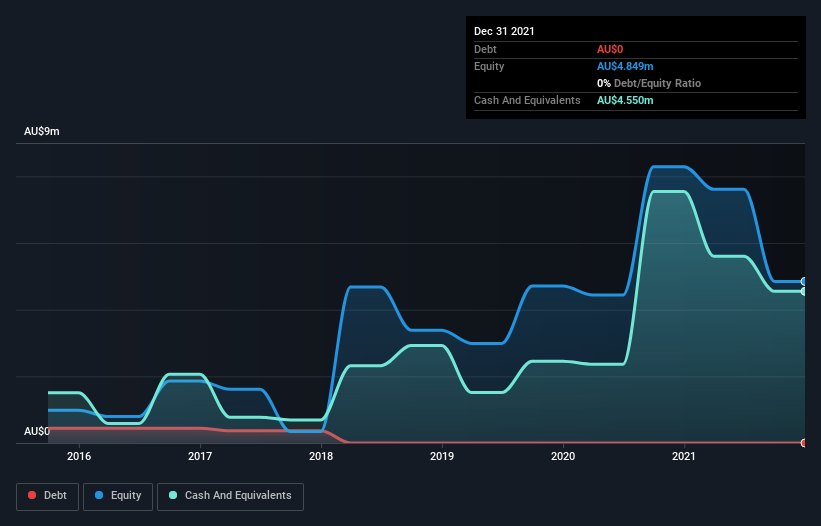This screenshot has width=821, height=526.
Task: Click the AU$4.550m cash value
Action: [625, 100]
